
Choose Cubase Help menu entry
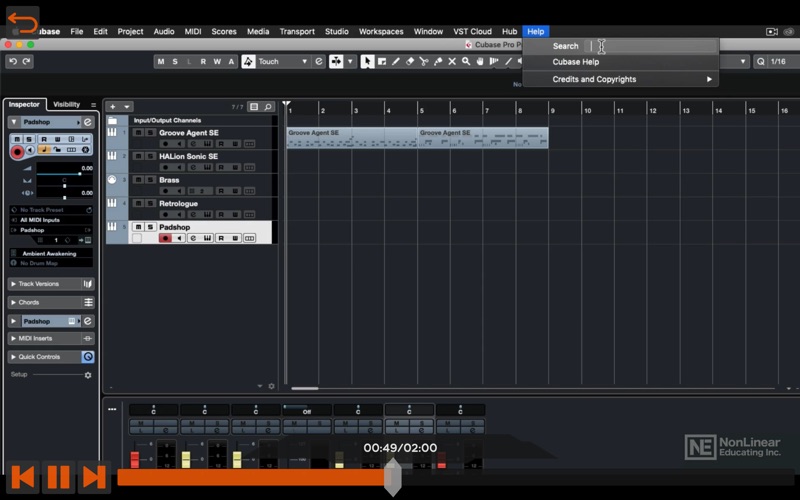620,62
